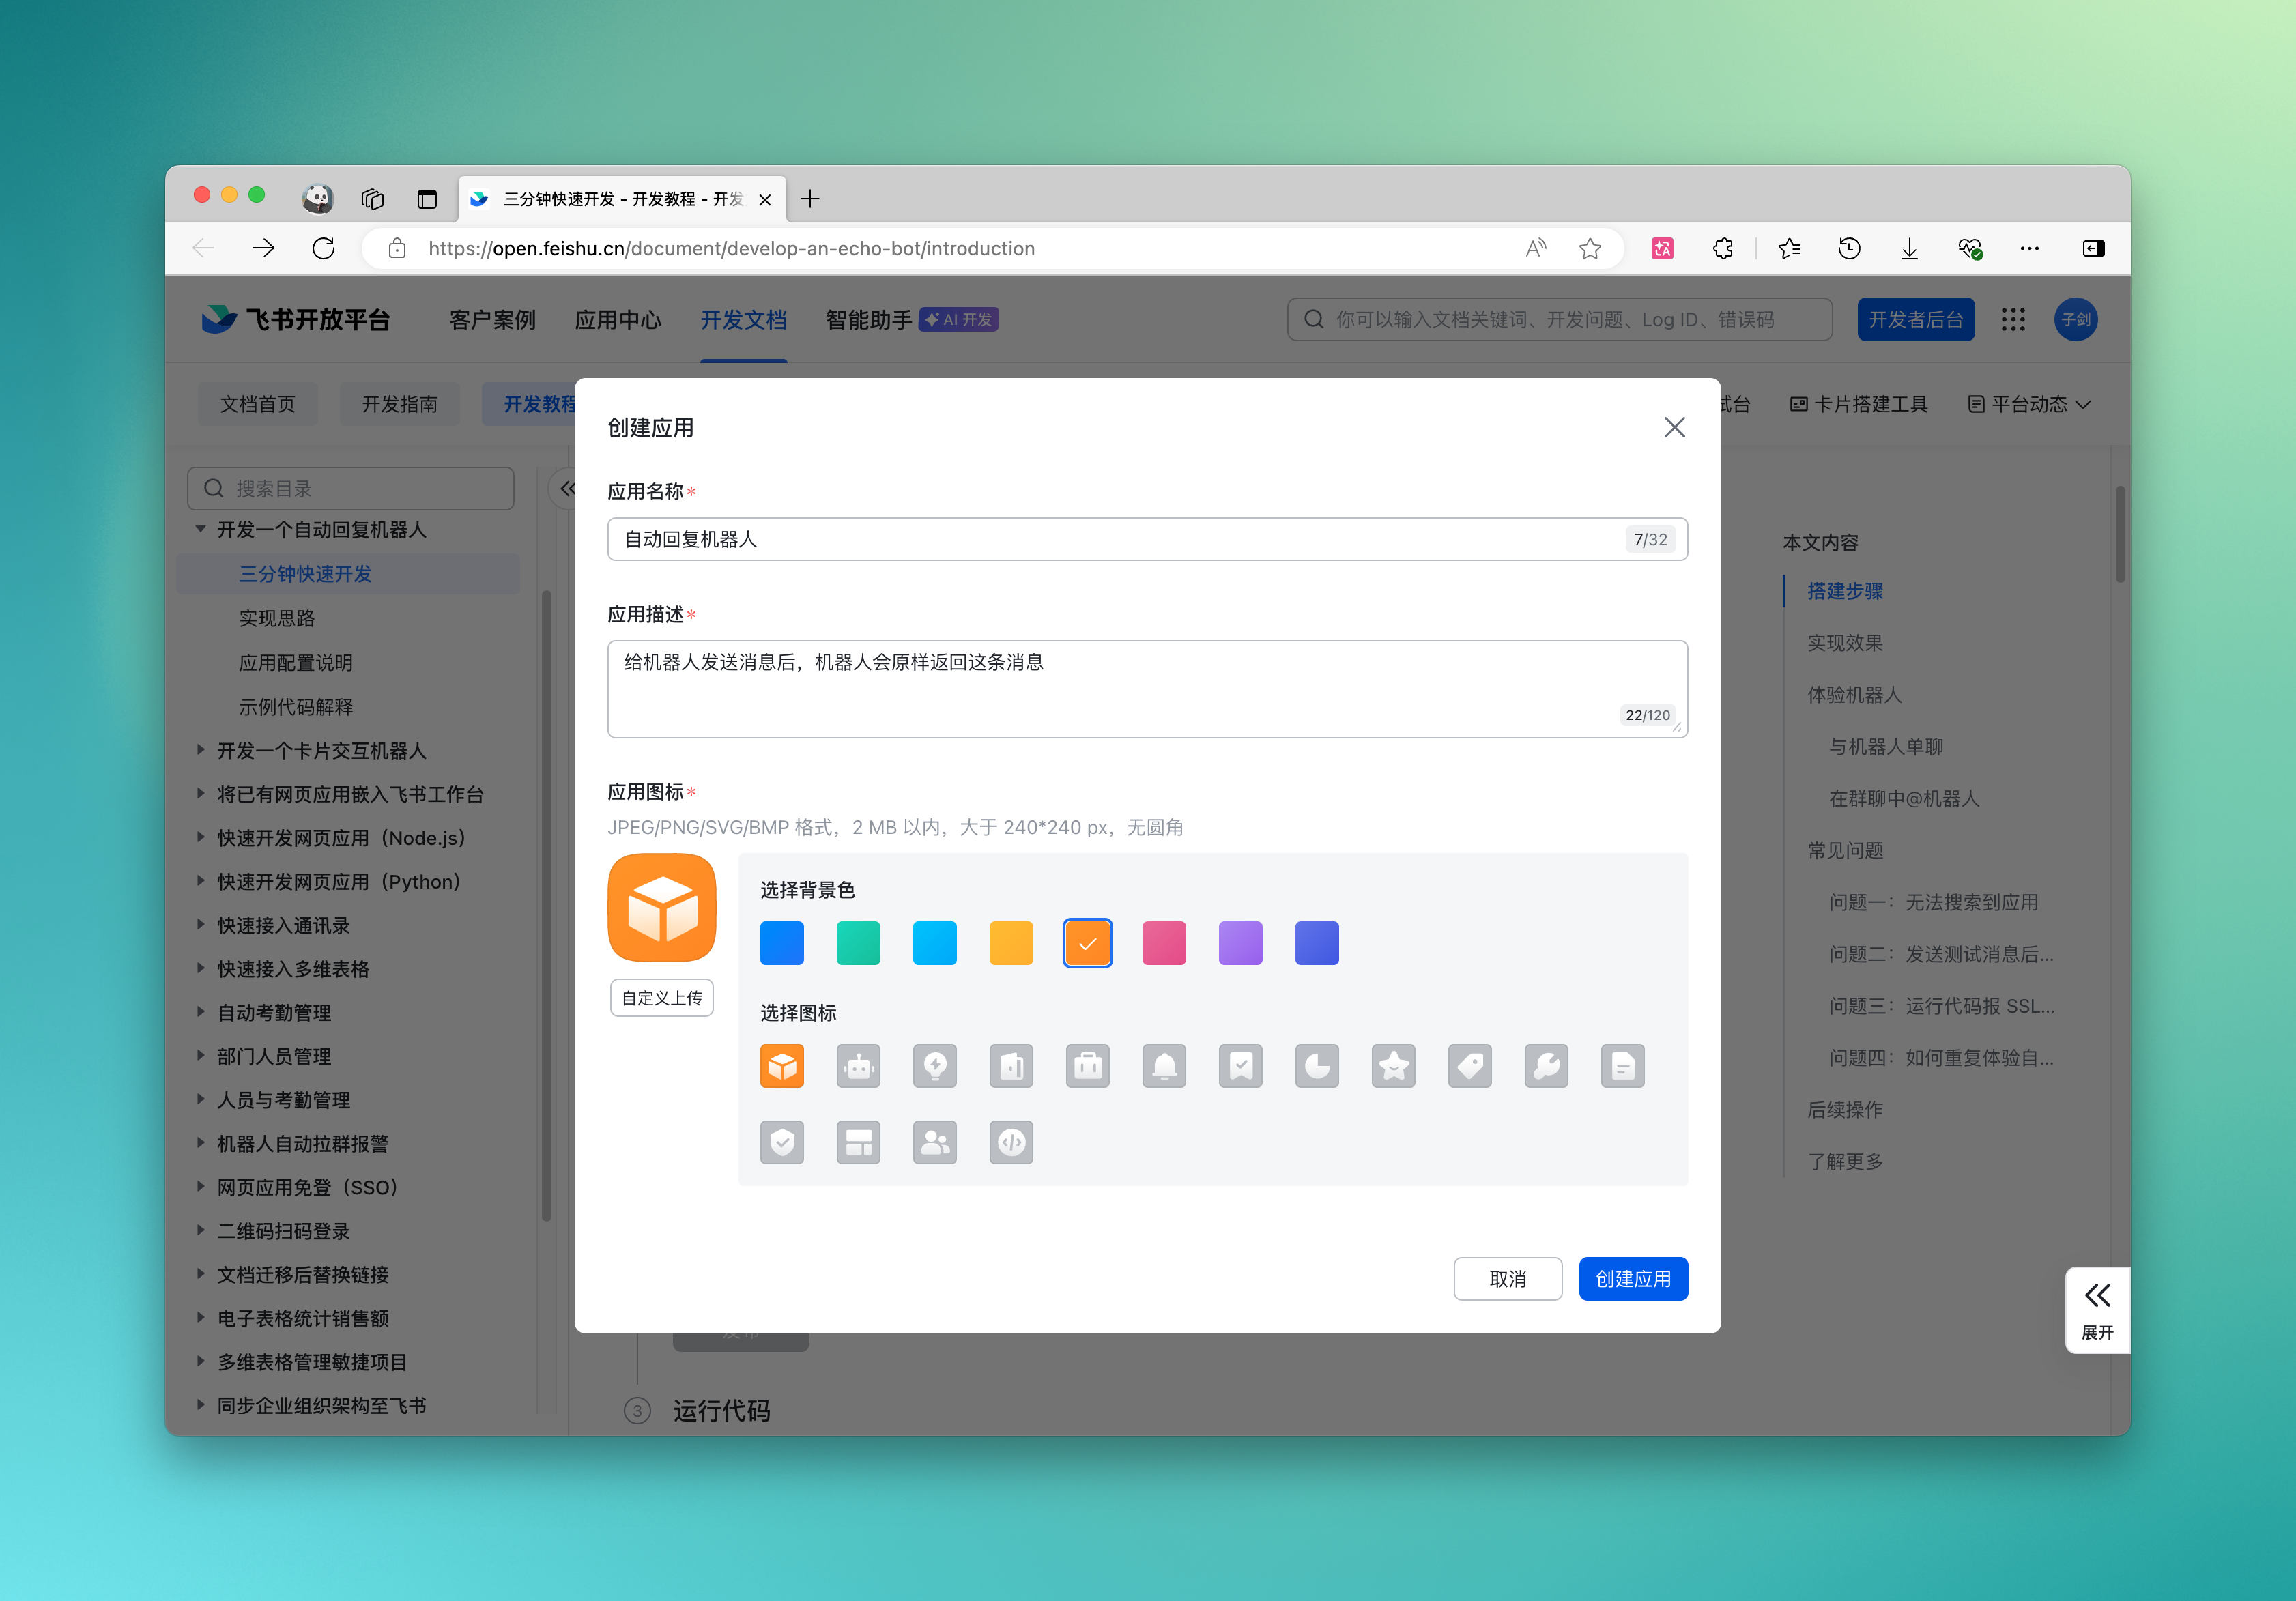Collapse 开发一个自动回复机器人 section
Image resolution: width=2296 pixels, height=1601 pixels.
201,529
